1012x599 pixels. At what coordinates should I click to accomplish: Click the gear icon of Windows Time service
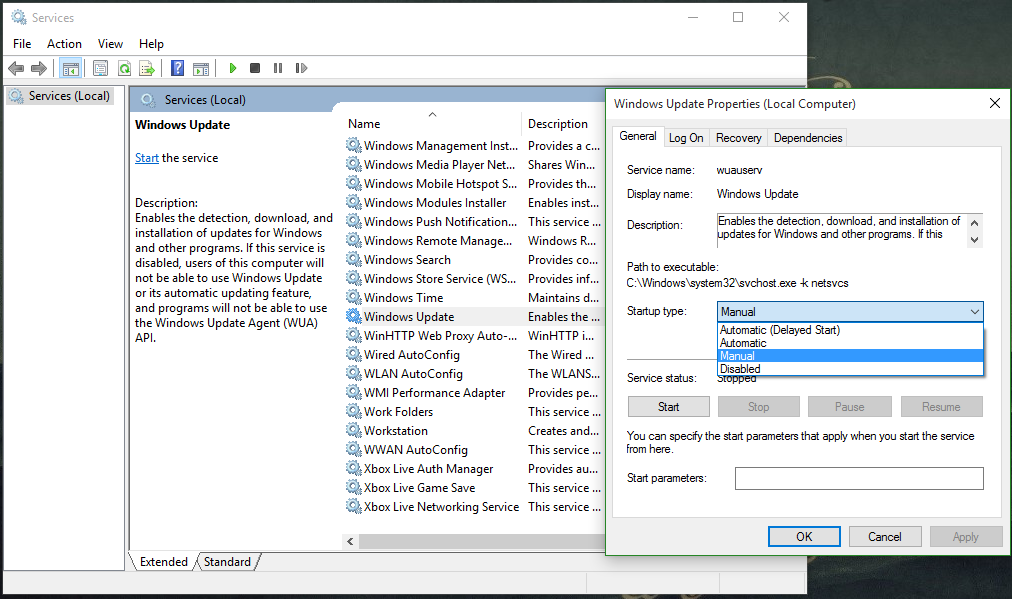click(354, 297)
